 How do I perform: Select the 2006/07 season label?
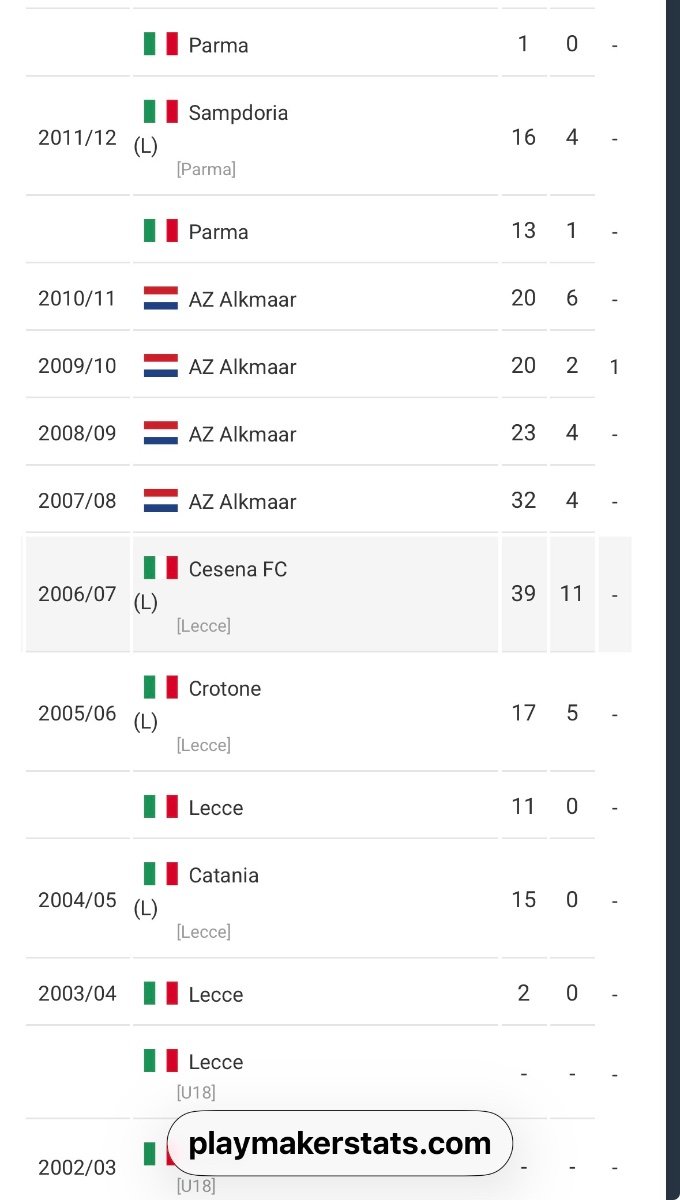click(77, 594)
